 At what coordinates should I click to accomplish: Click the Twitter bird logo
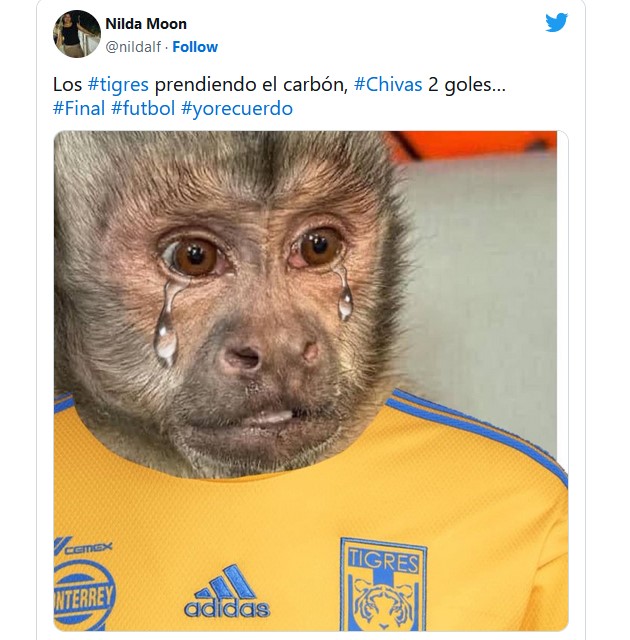click(x=556, y=23)
